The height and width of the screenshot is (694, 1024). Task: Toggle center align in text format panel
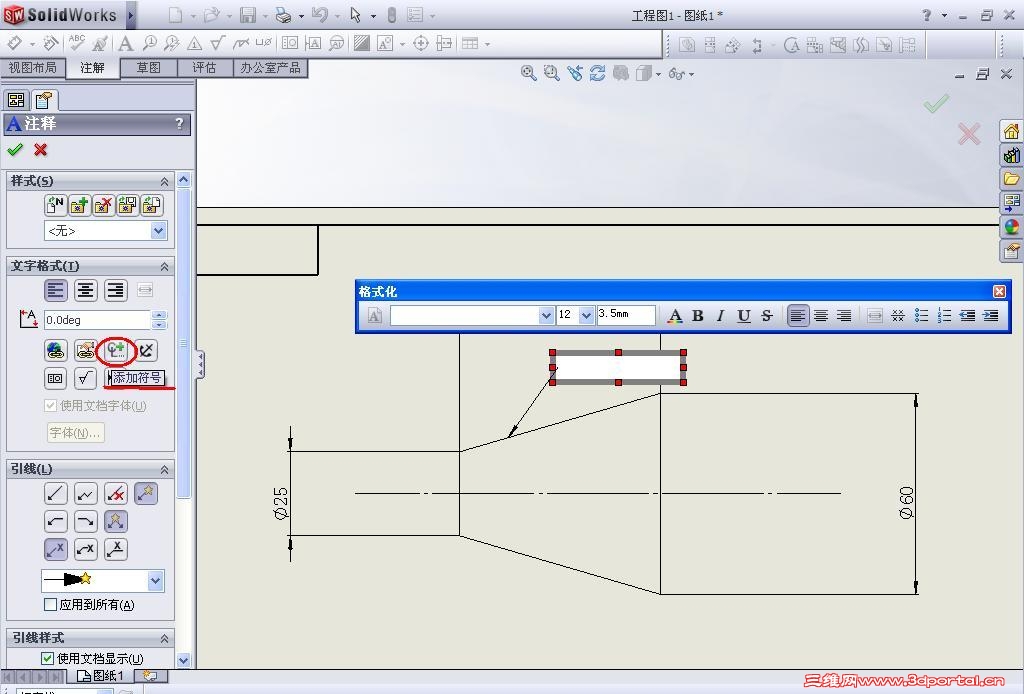click(x=86, y=291)
